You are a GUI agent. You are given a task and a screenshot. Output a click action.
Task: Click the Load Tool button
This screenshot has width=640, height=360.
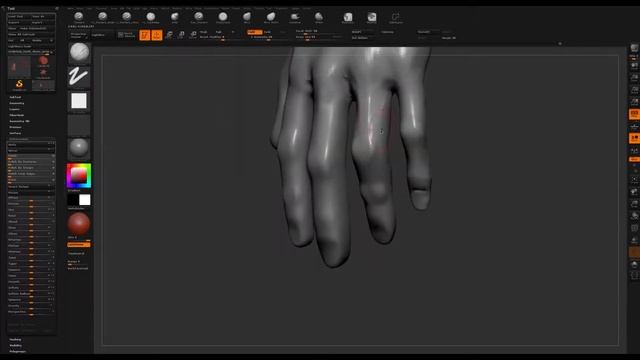click(19, 16)
